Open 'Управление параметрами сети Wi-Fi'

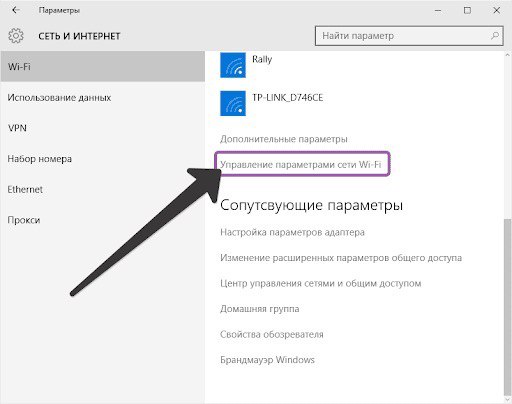(x=301, y=164)
